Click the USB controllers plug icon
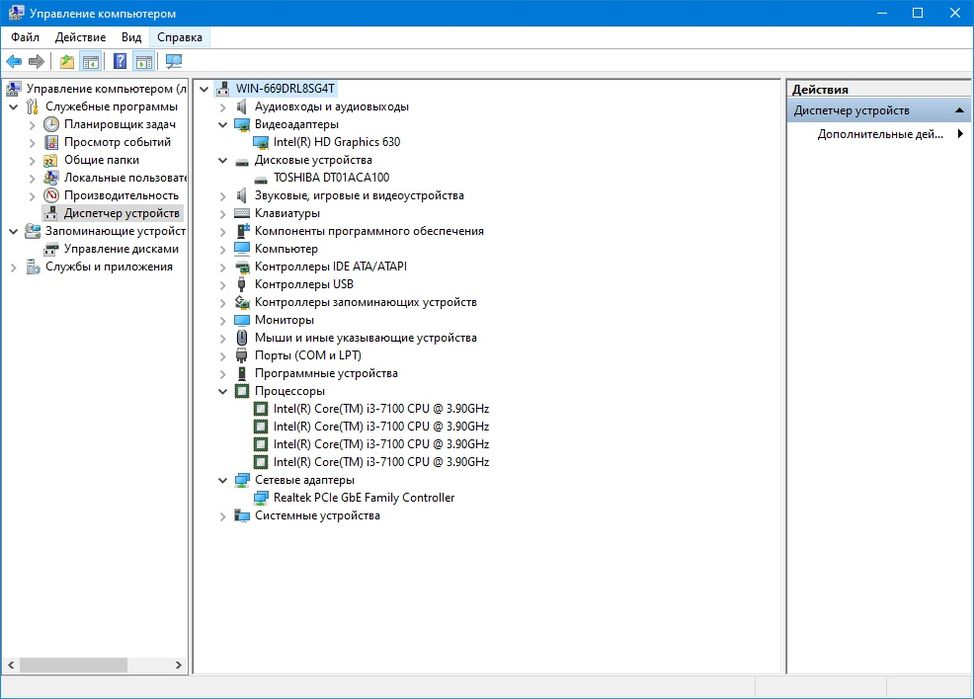The height and width of the screenshot is (699, 974). point(242,285)
